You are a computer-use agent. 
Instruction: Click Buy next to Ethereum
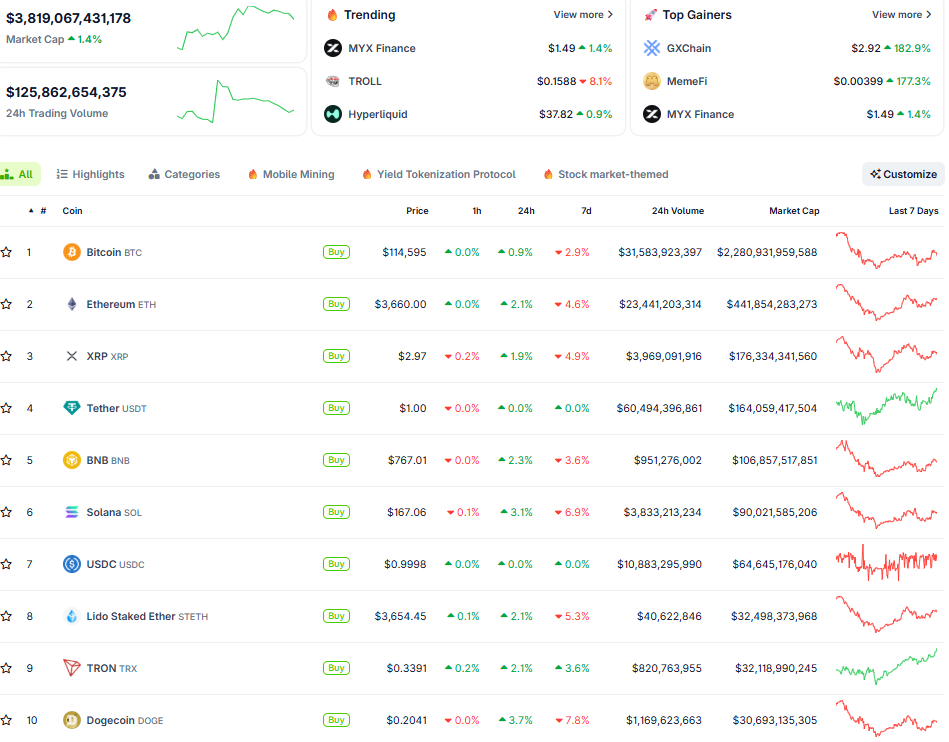tap(336, 304)
